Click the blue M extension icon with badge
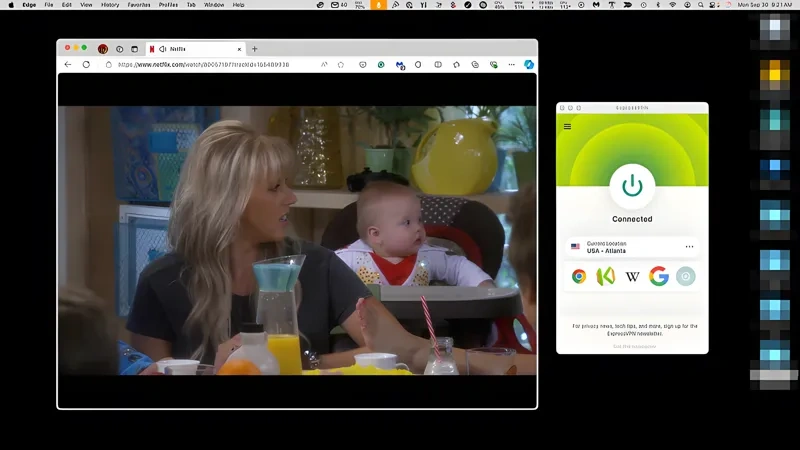800x450 pixels. pos(400,65)
